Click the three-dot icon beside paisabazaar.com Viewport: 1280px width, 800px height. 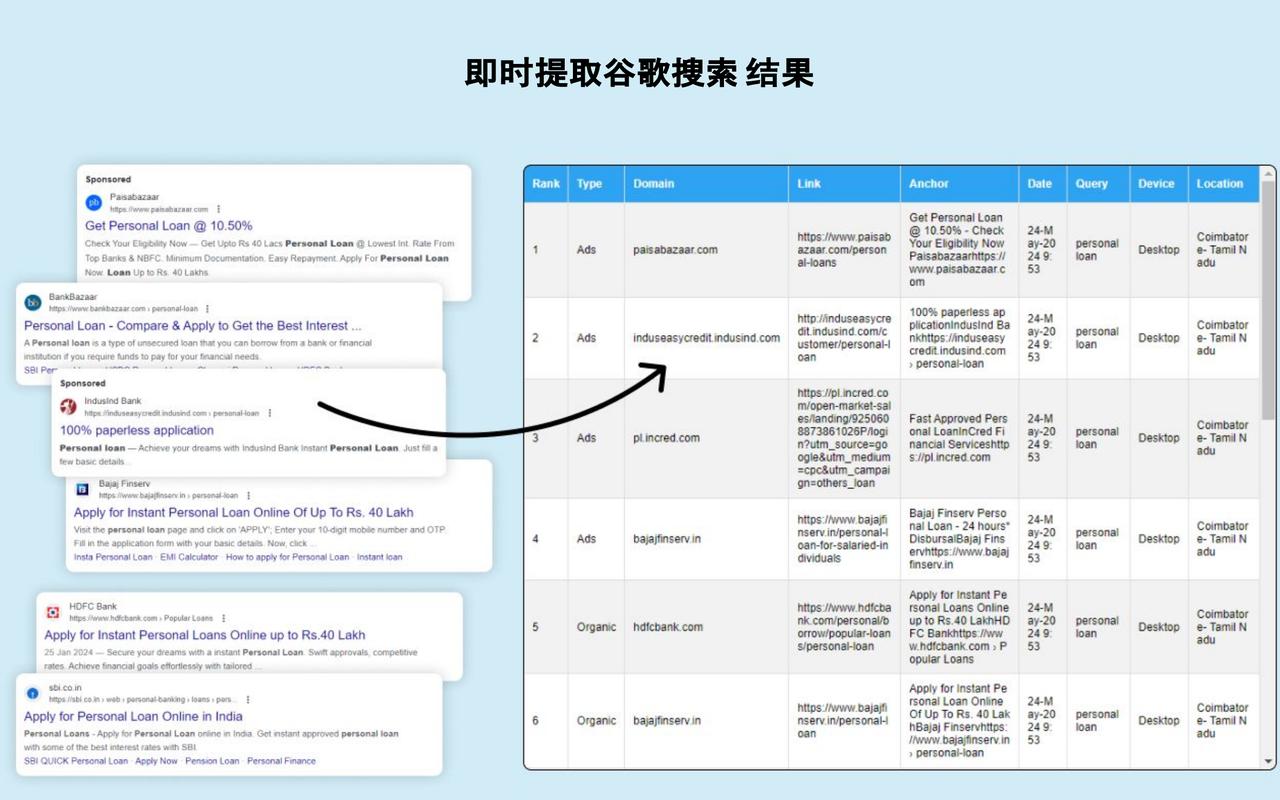tap(218, 210)
